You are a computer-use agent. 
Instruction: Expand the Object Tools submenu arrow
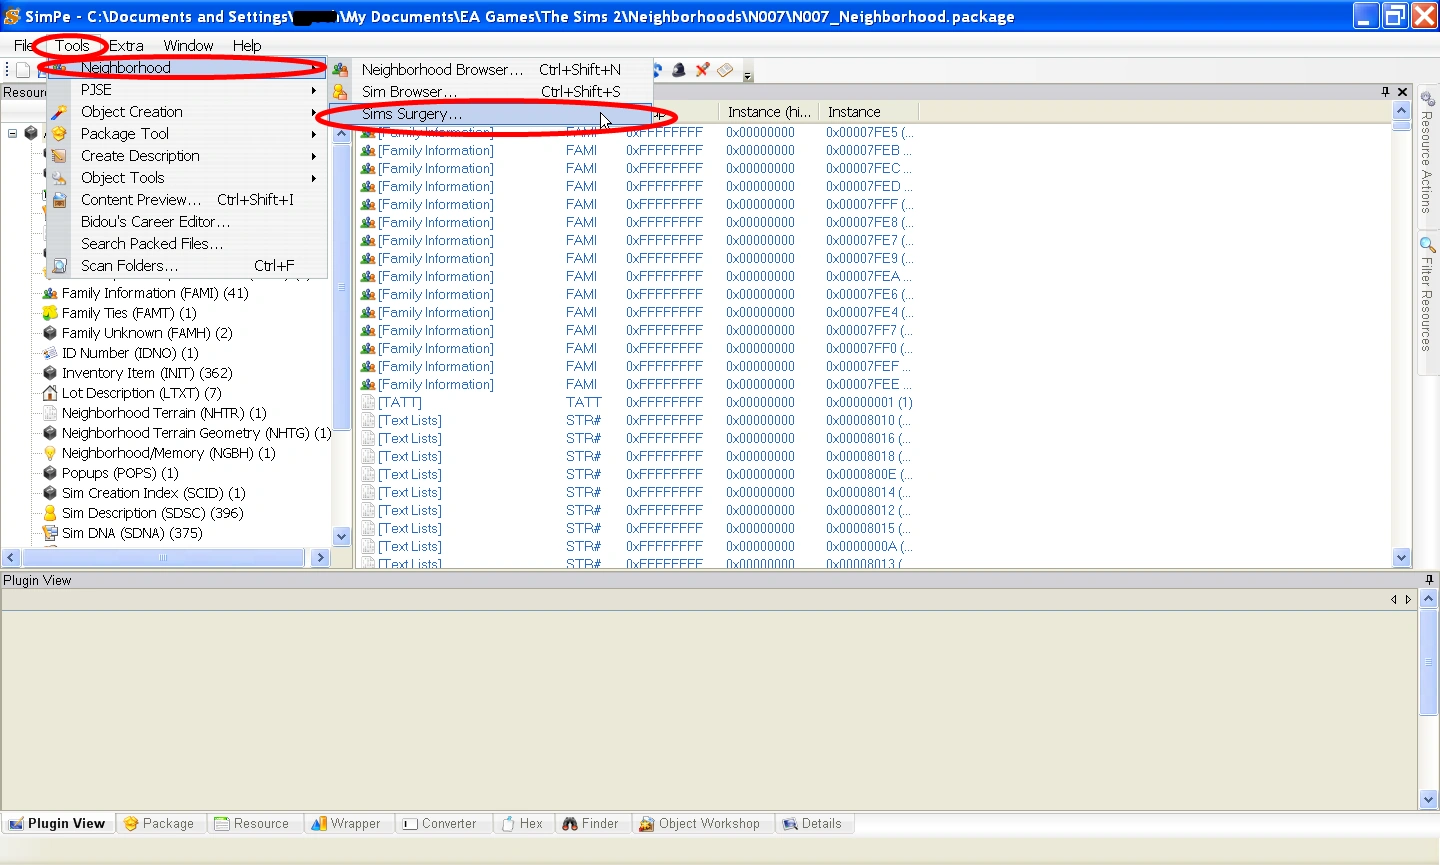click(x=314, y=178)
